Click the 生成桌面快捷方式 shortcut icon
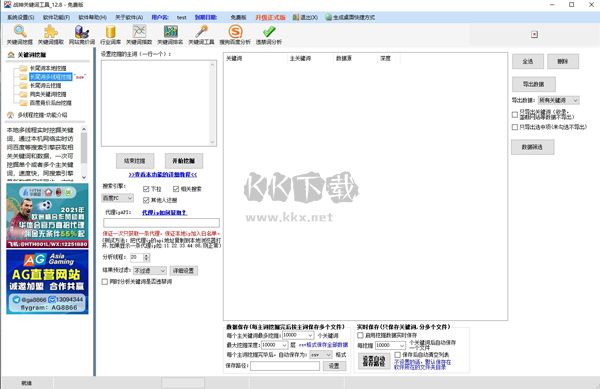The image size is (600, 389). pos(328,17)
